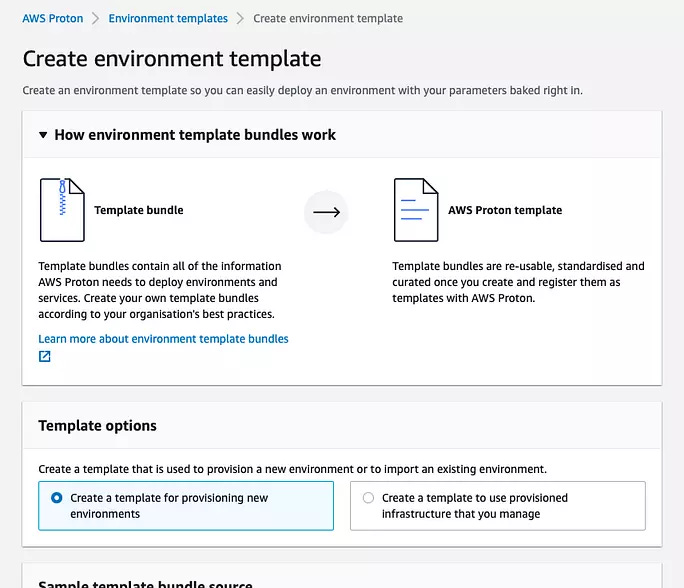Click the zipped Template bundle file icon
Viewport: 684px width, 588px height.
point(62,210)
